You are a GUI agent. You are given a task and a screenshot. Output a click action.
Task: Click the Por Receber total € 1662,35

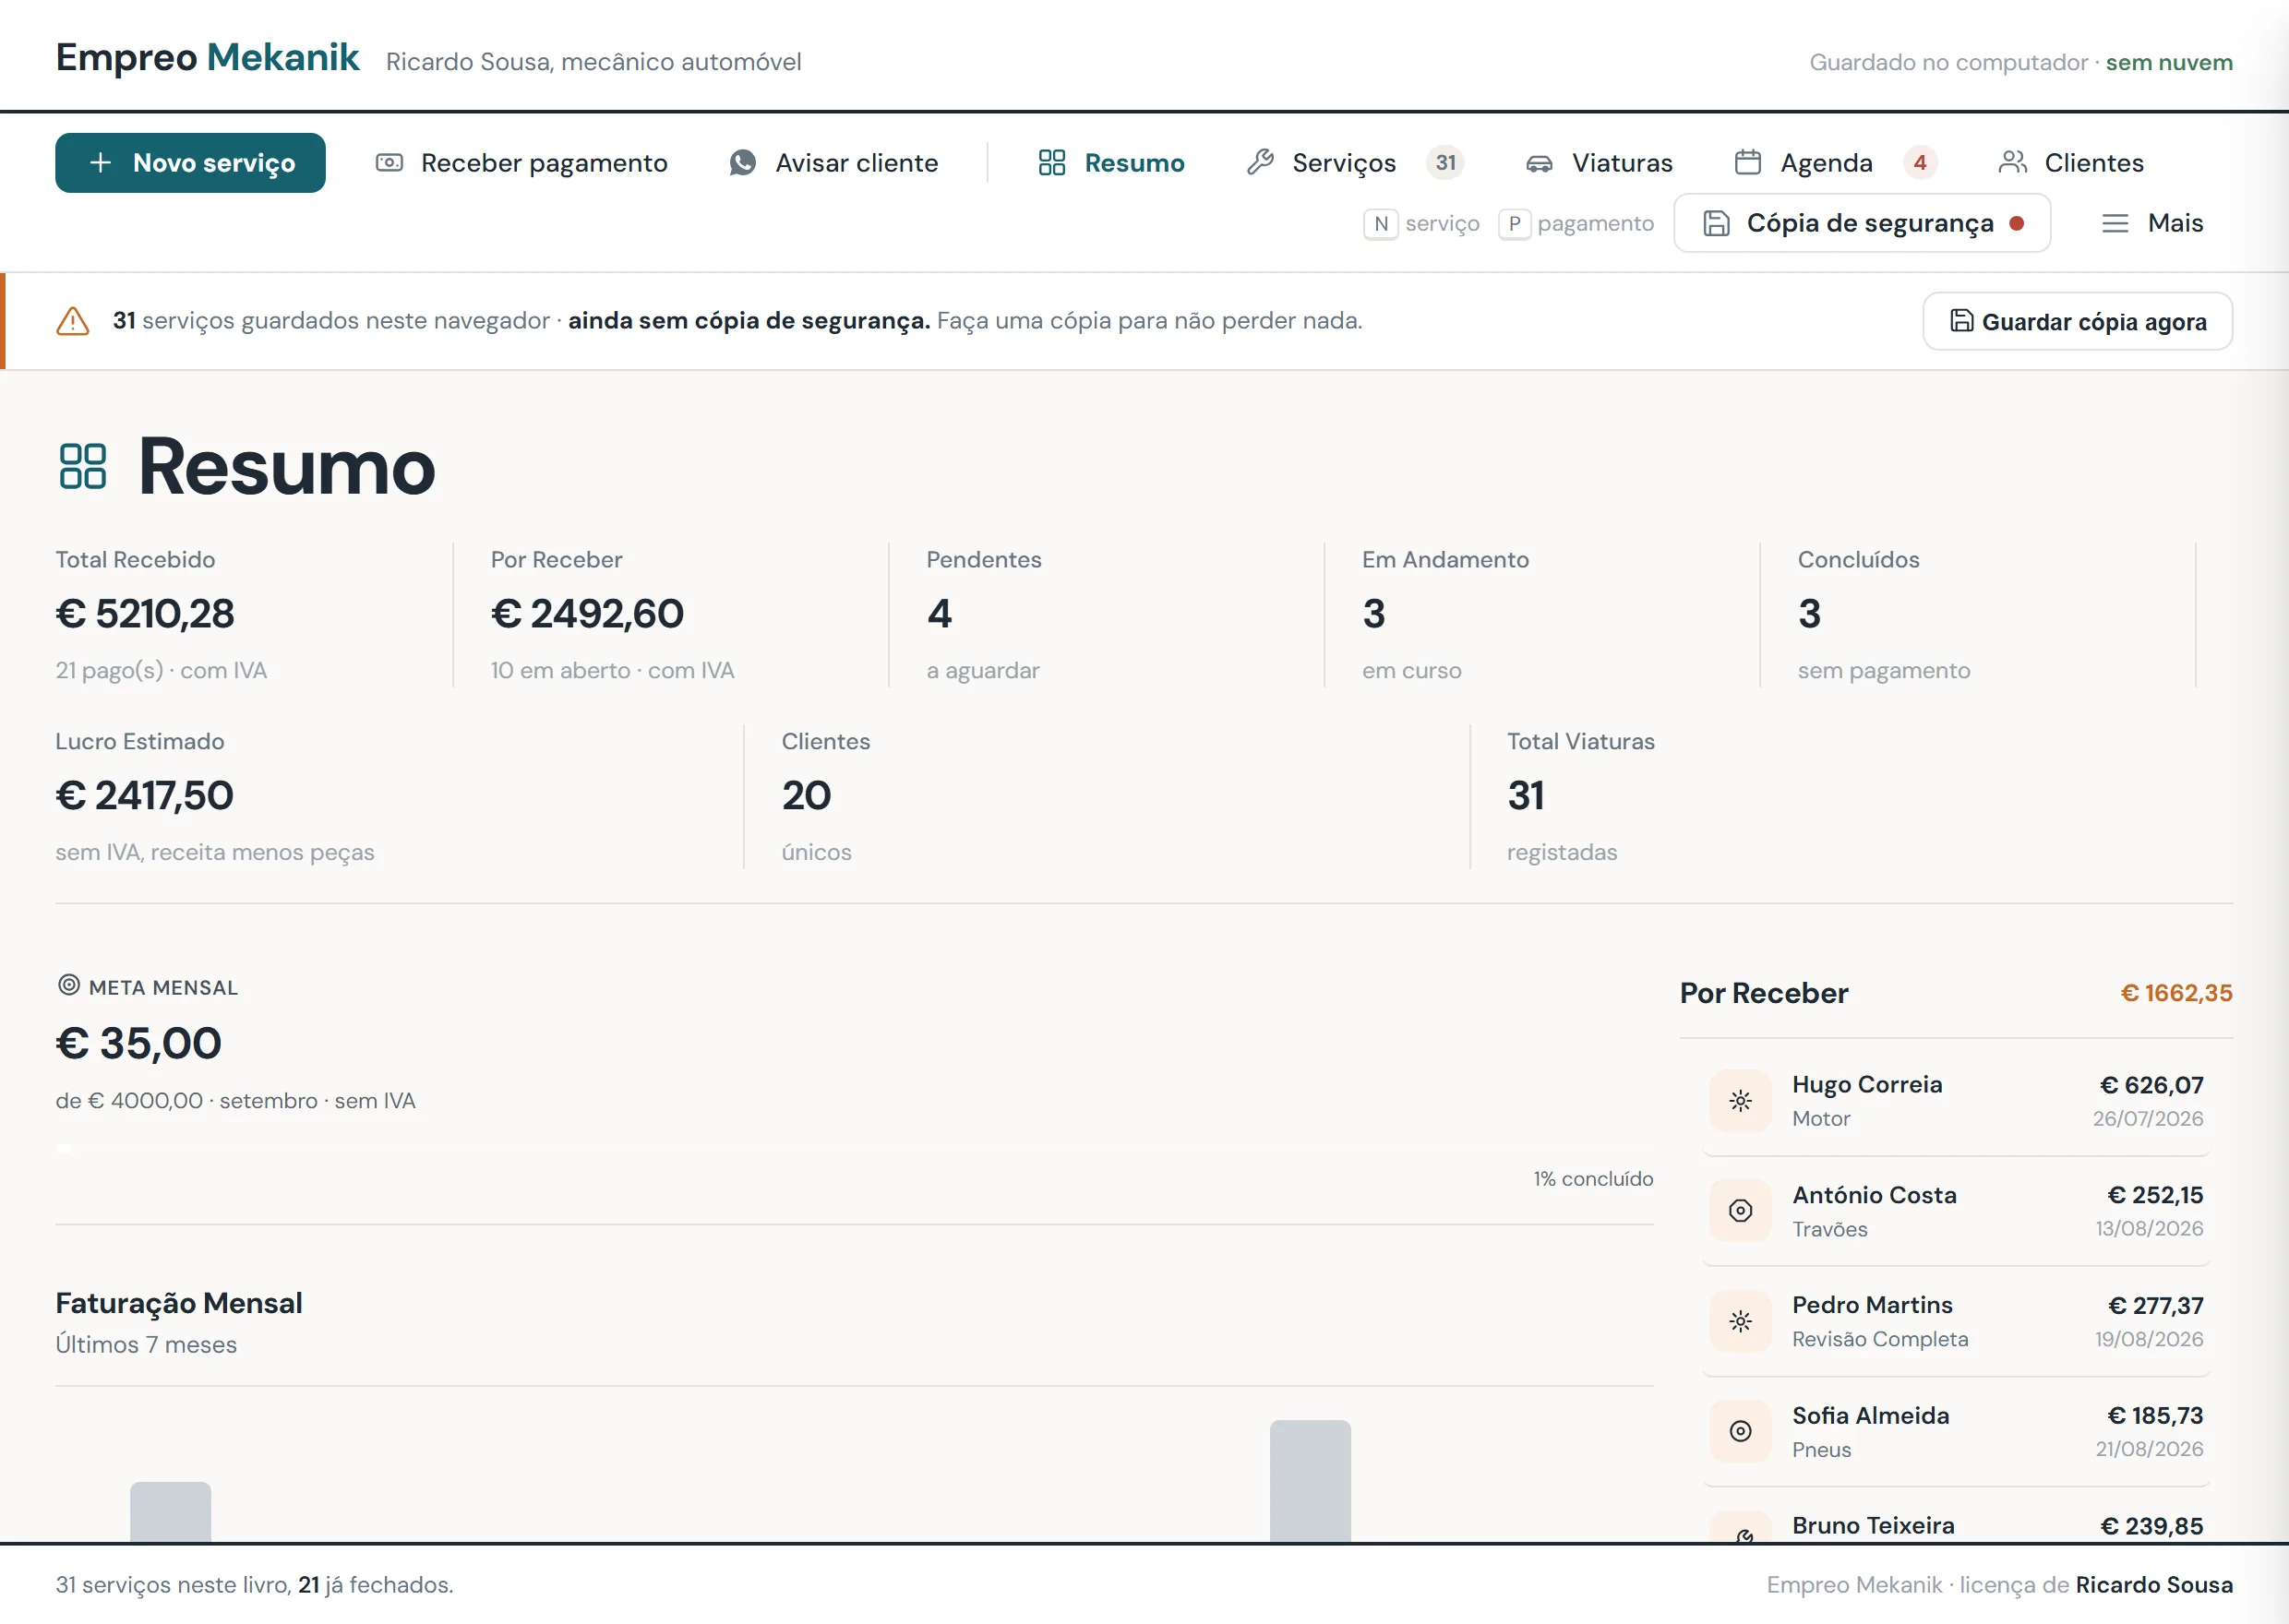(x=2176, y=993)
